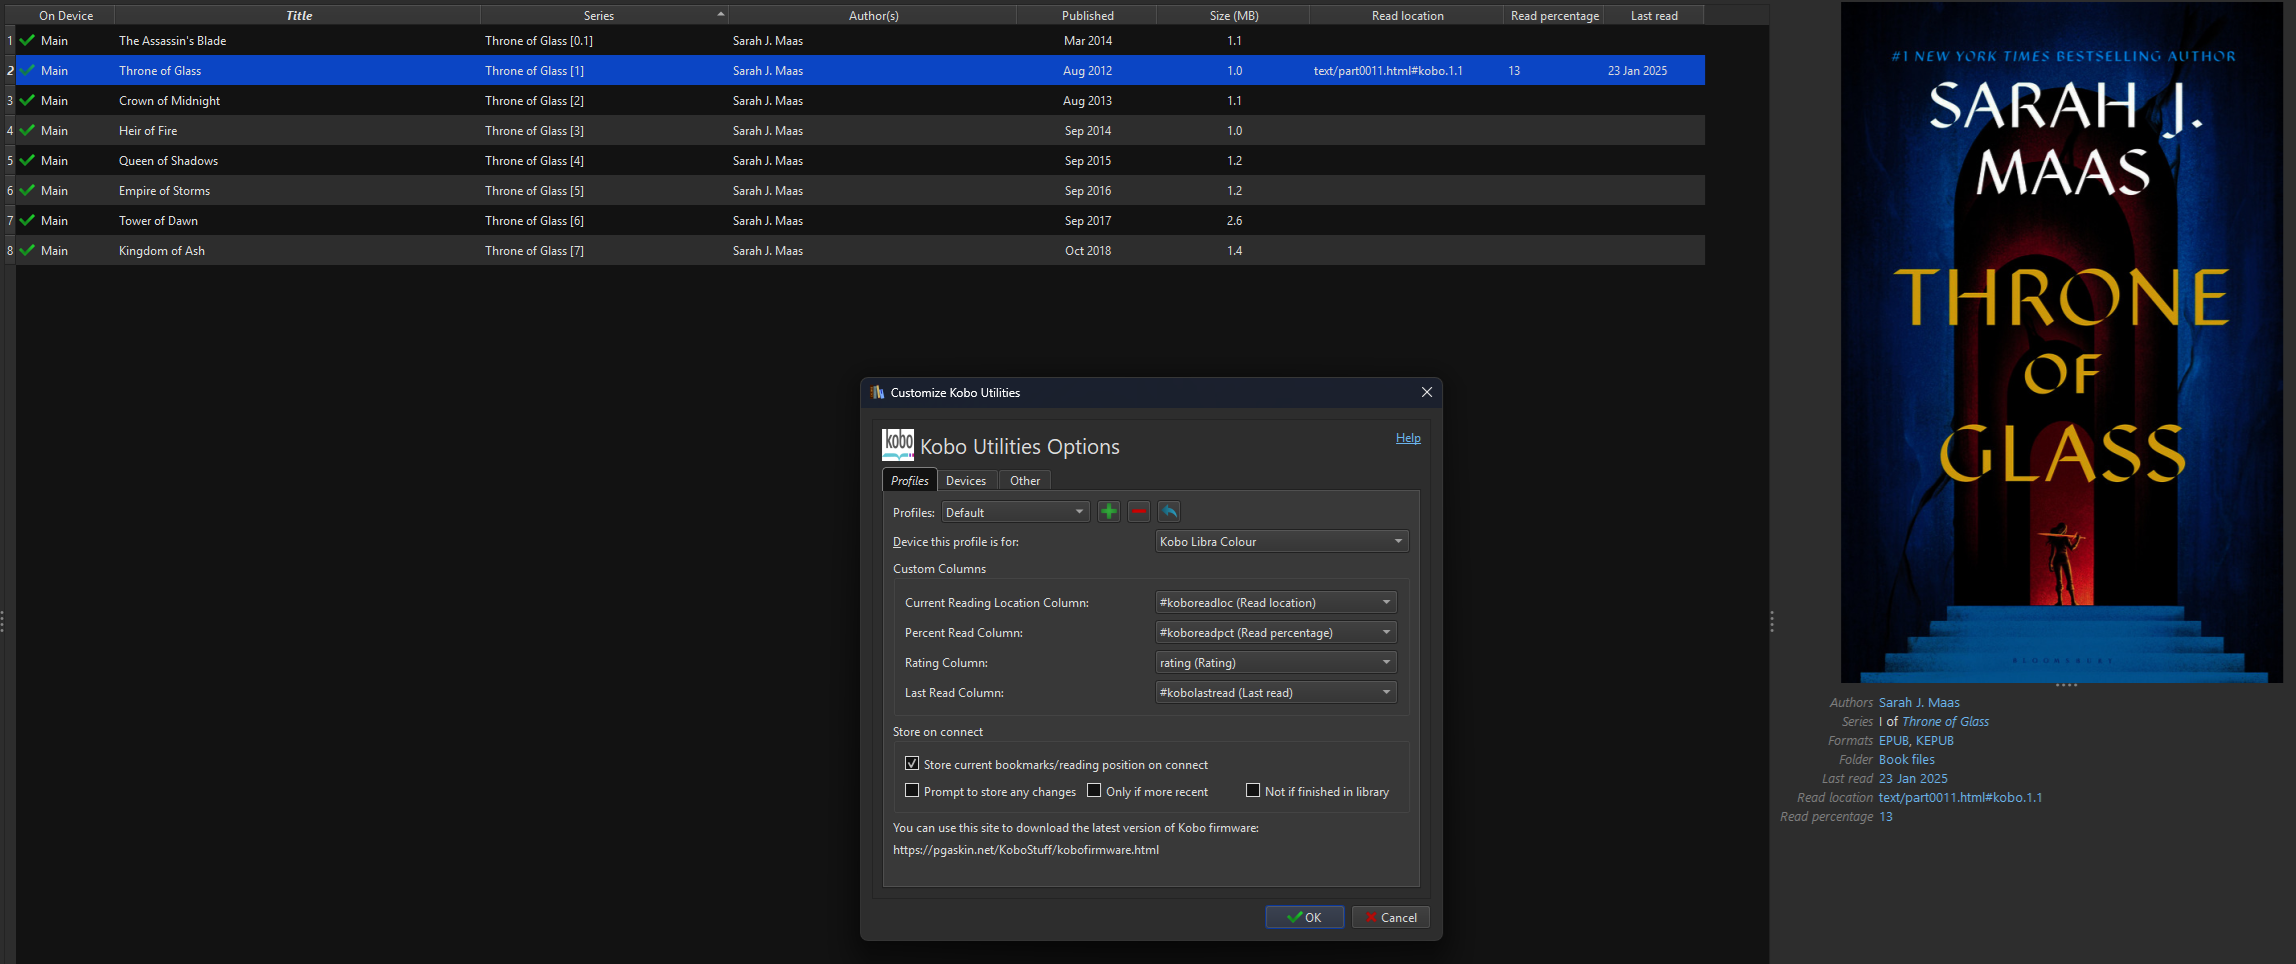Select the Tower of Dawn title
This screenshot has height=964, width=2296.
(x=158, y=221)
